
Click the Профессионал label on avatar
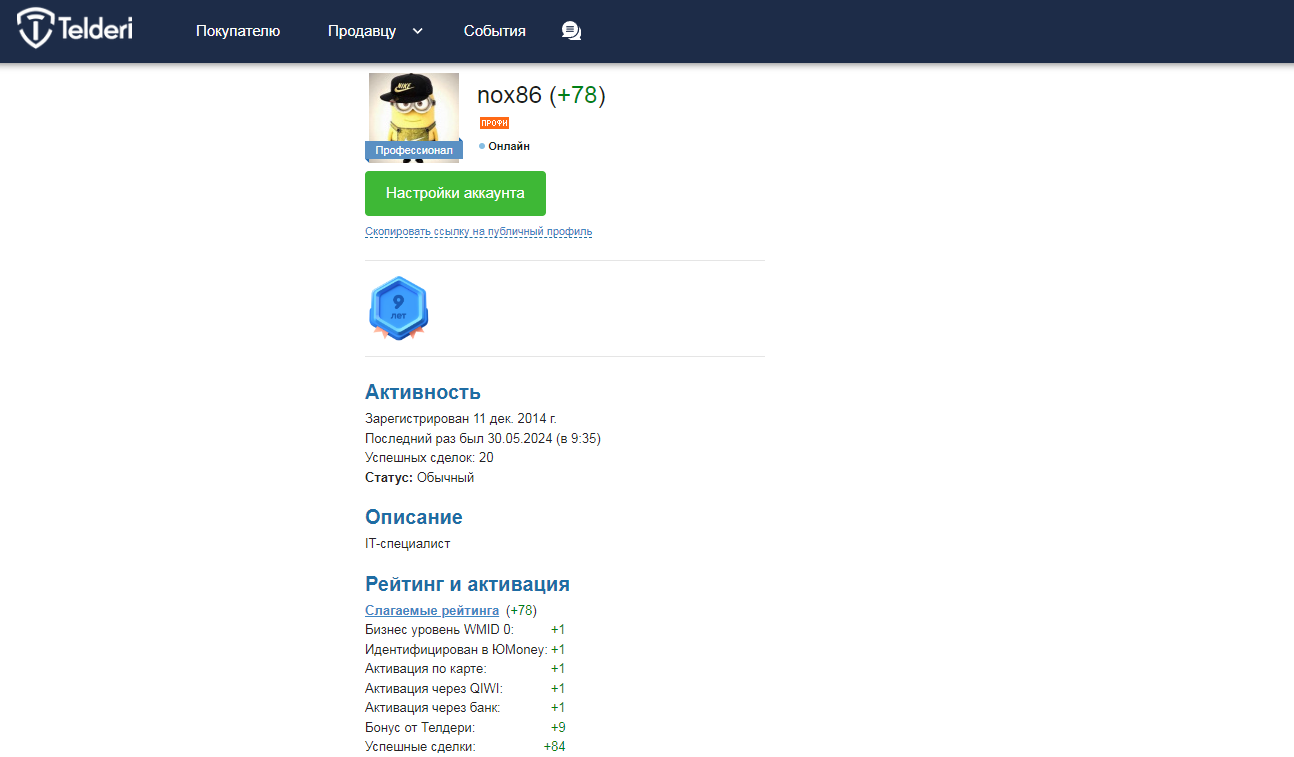click(x=414, y=151)
